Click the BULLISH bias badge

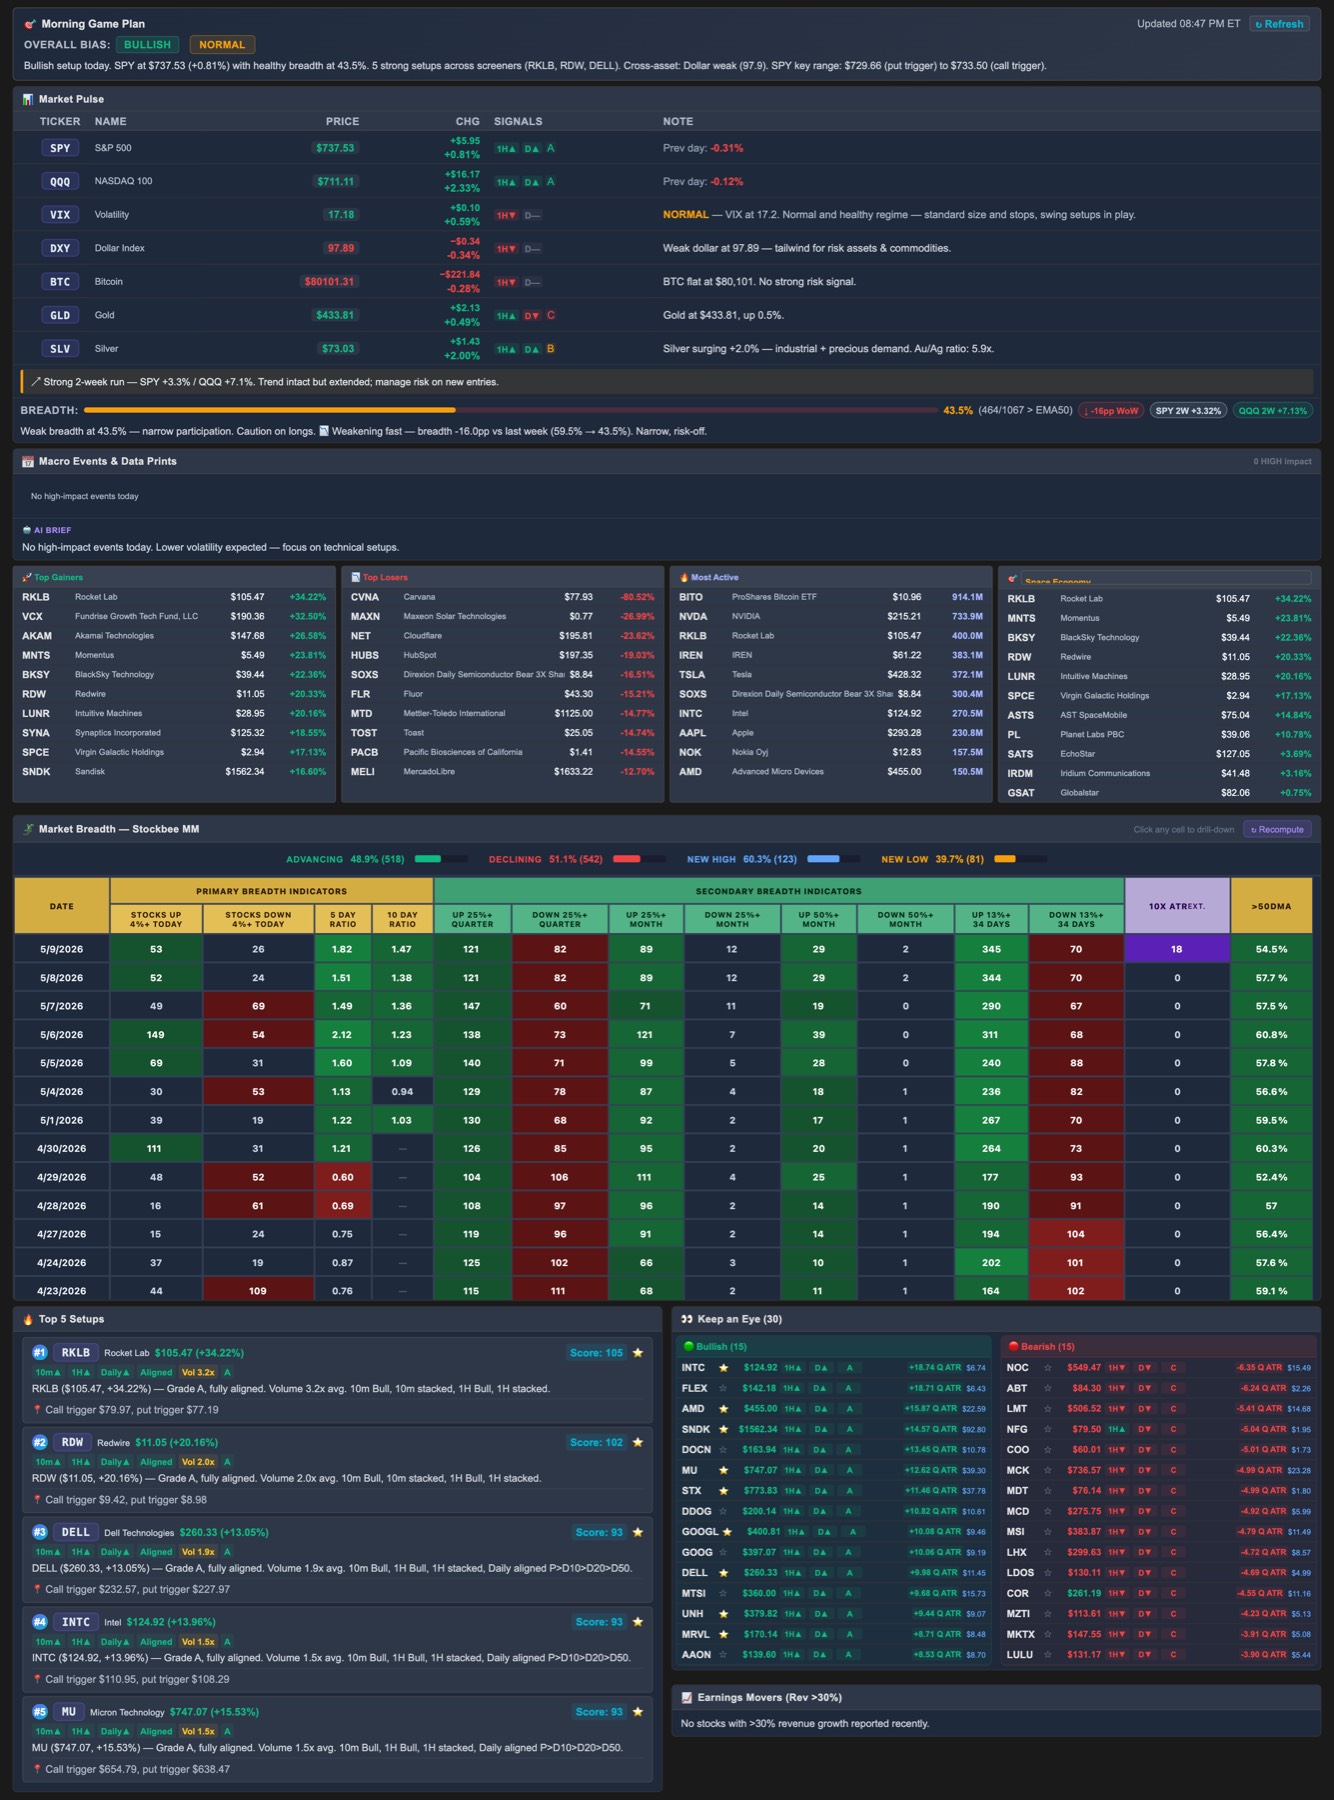(147, 45)
